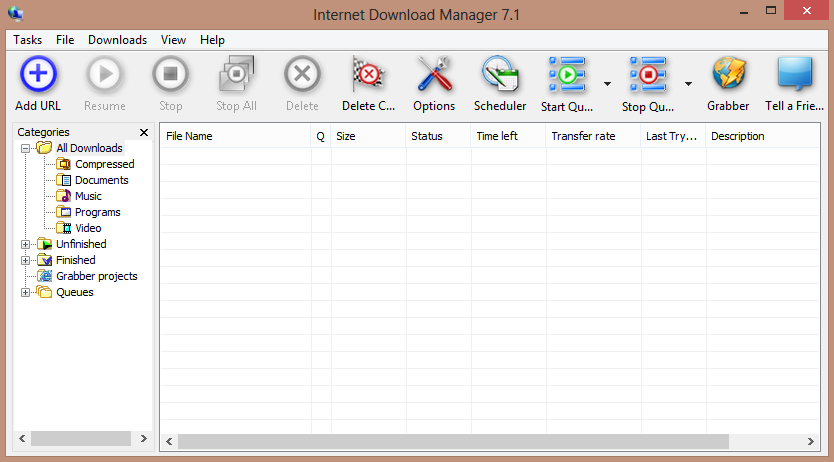
Task: Open the Start Queue dropdown arrow
Action: pos(607,83)
